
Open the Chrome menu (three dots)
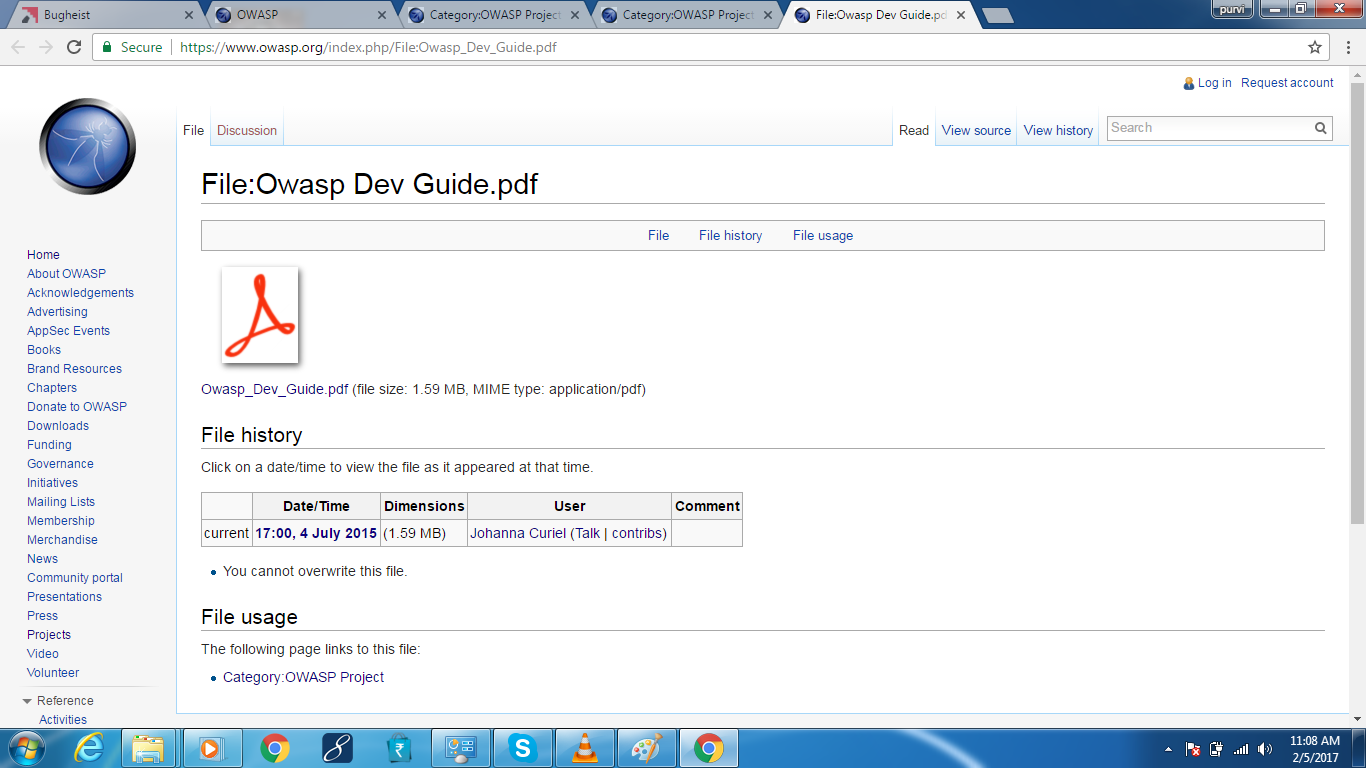click(1347, 47)
